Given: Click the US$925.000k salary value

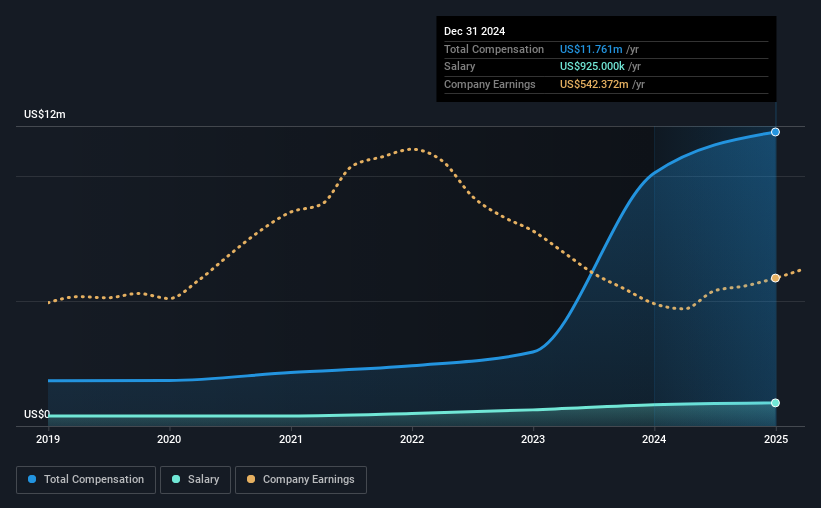Looking at the screenshot, I should tap(592, 67).
